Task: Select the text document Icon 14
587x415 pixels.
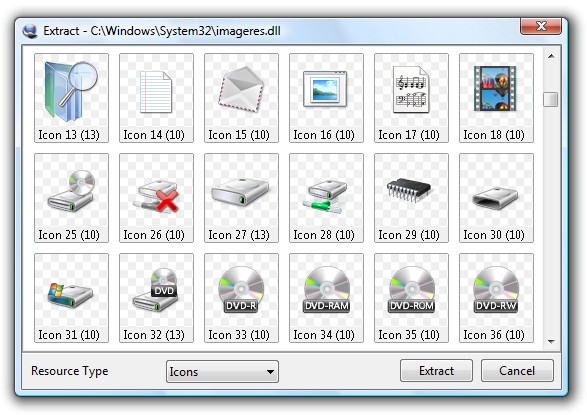Action: 156,98
